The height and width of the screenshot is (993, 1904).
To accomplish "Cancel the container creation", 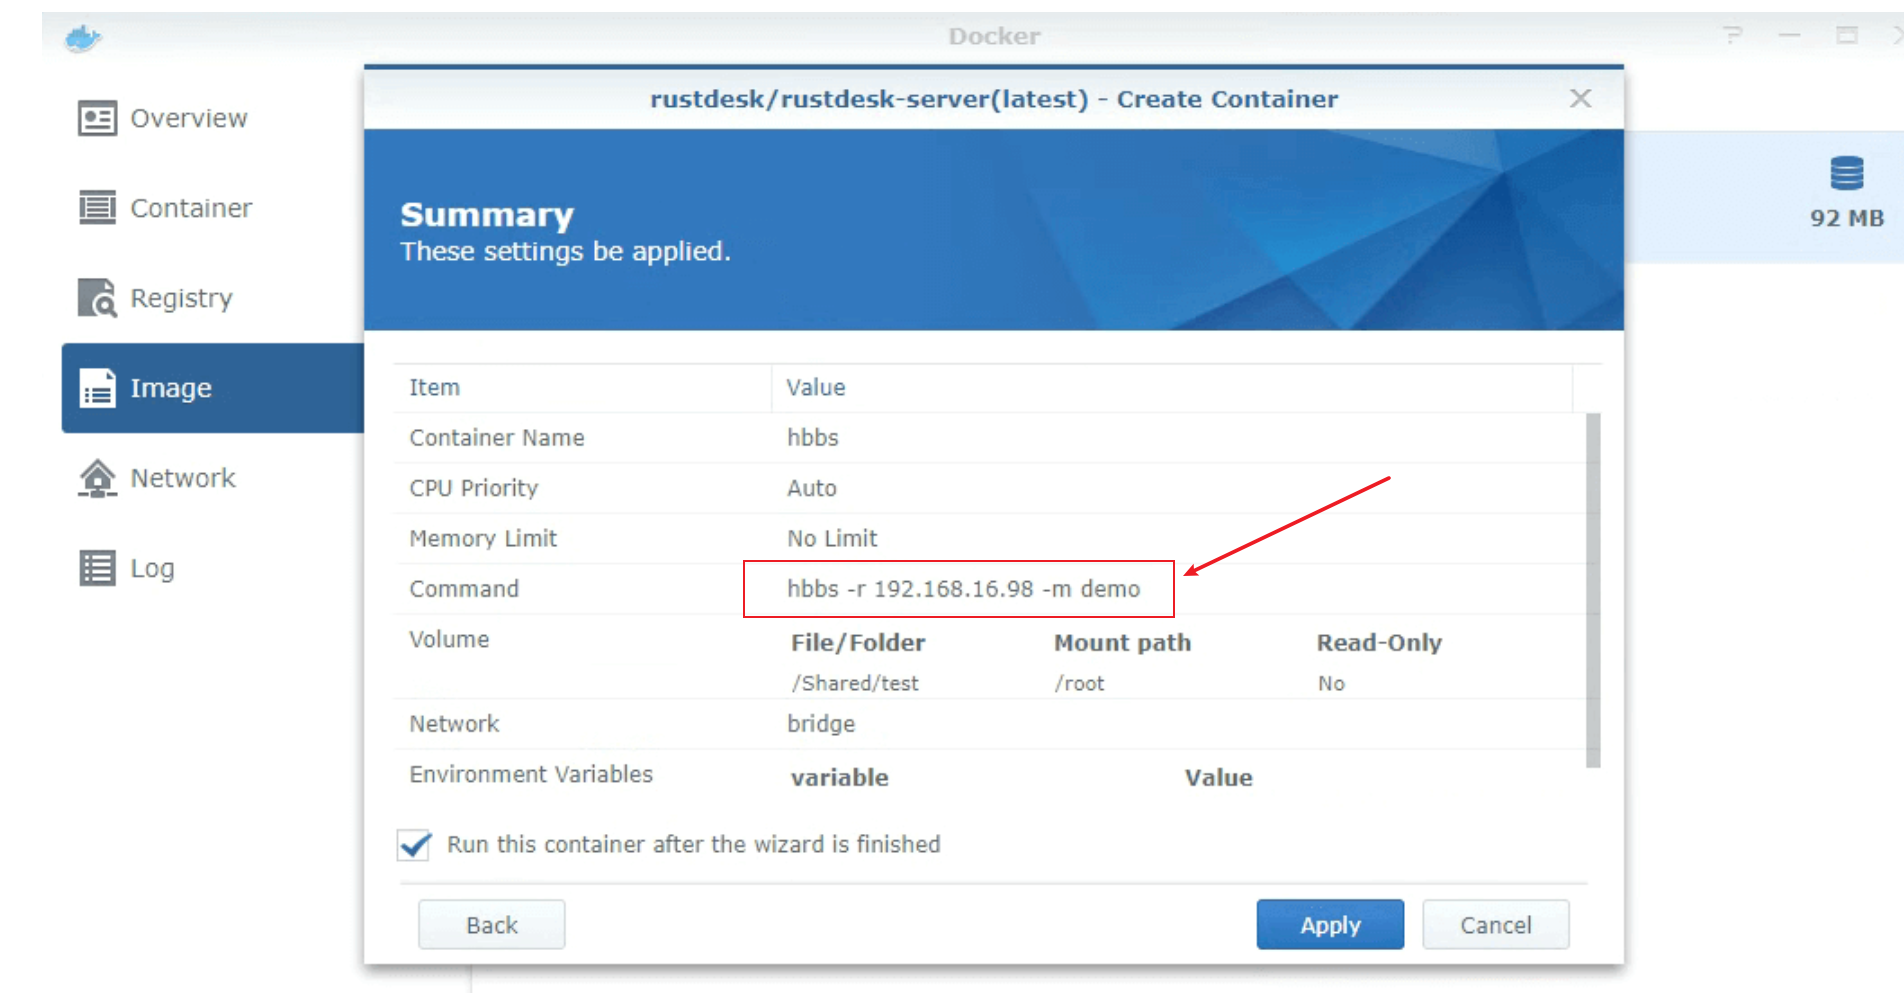I will [1495, 924].
